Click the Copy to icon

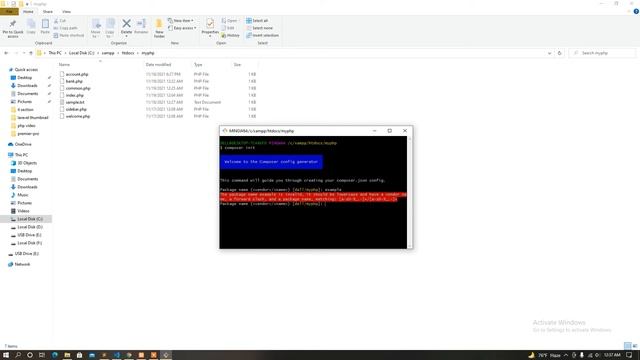(x=110, y=24)
